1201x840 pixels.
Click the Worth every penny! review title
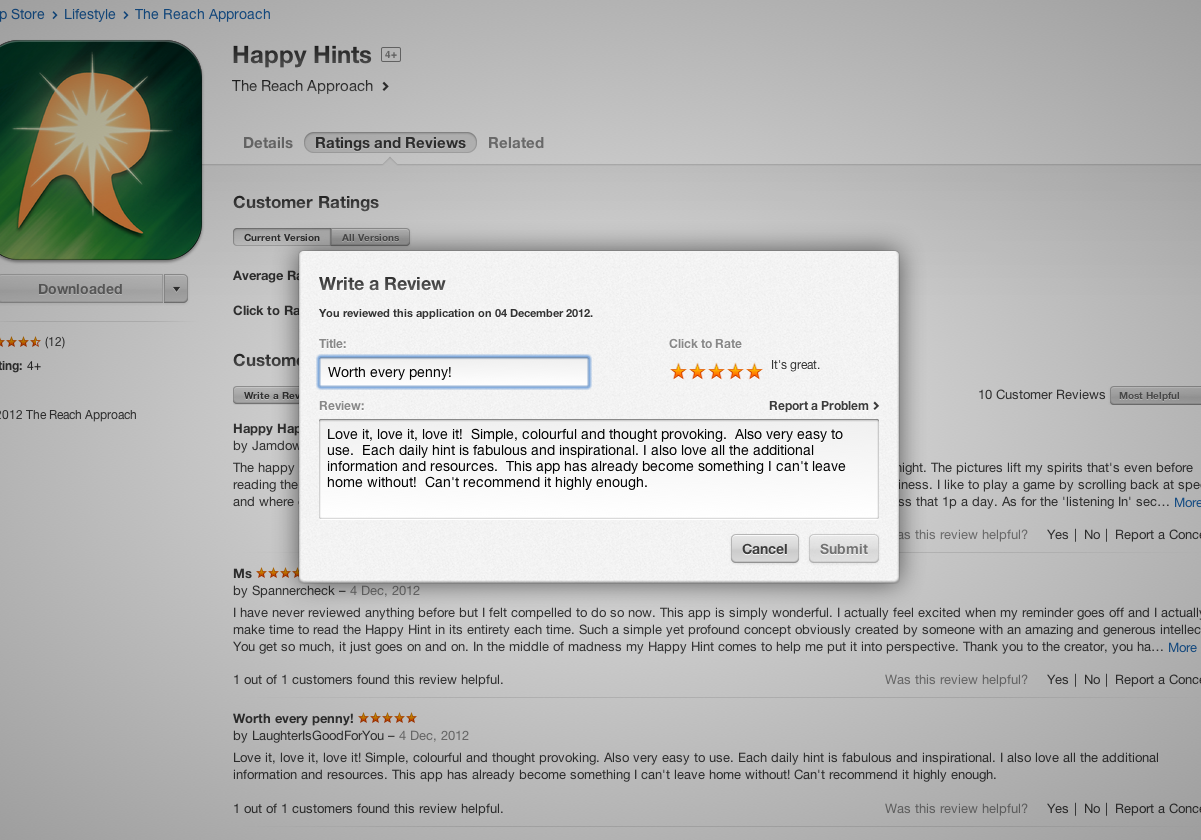coord(293,718)
